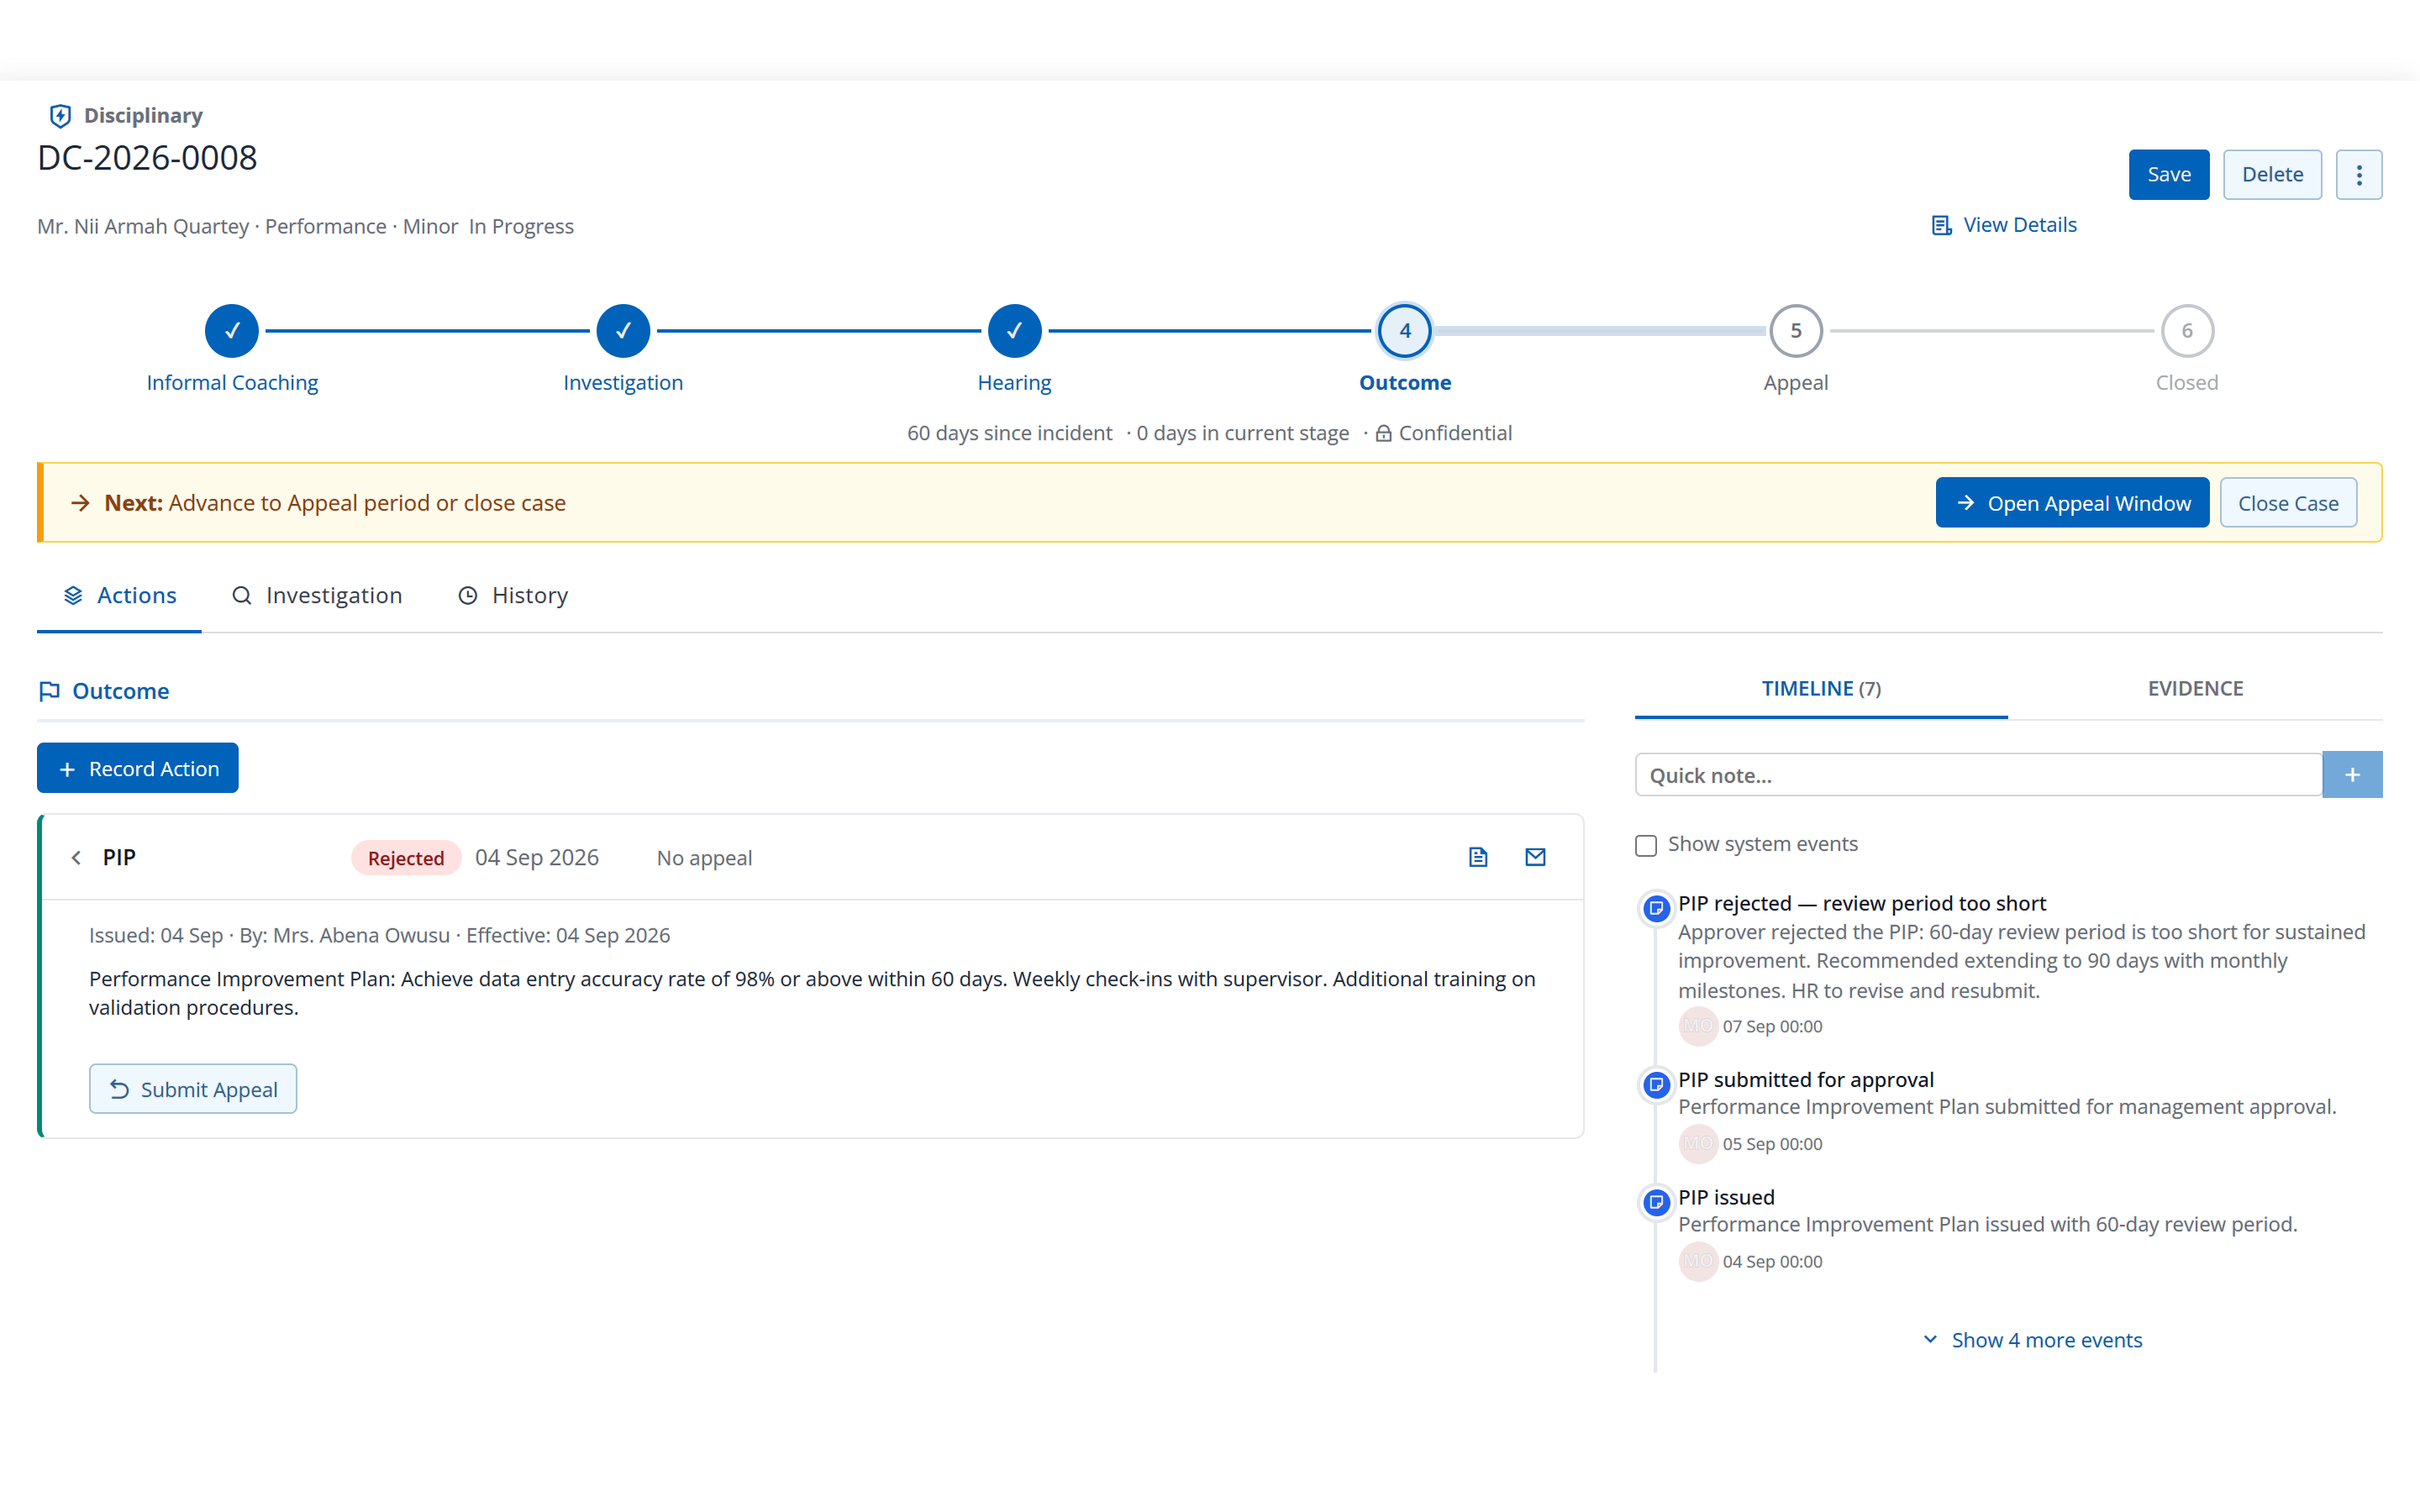Open the three-dot more options menu
This screenshot has height=1512, width=2420.
point(2358,175)
